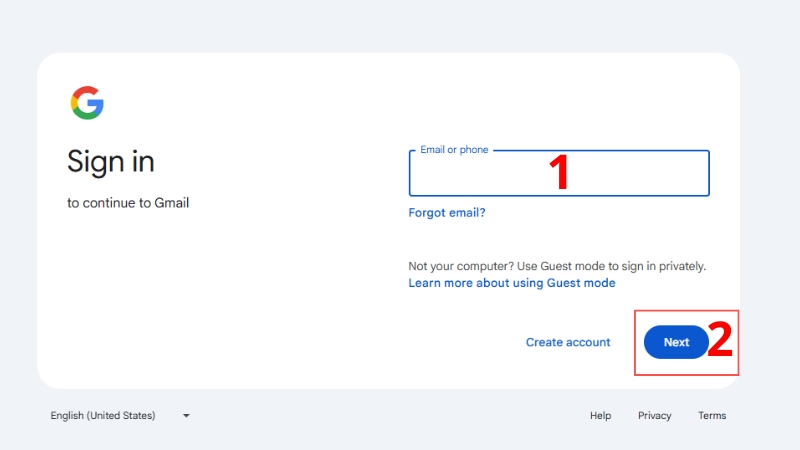Click the "to continue to Gmail" text
Screen dimensions: 800x450
[x=128, y=203]
